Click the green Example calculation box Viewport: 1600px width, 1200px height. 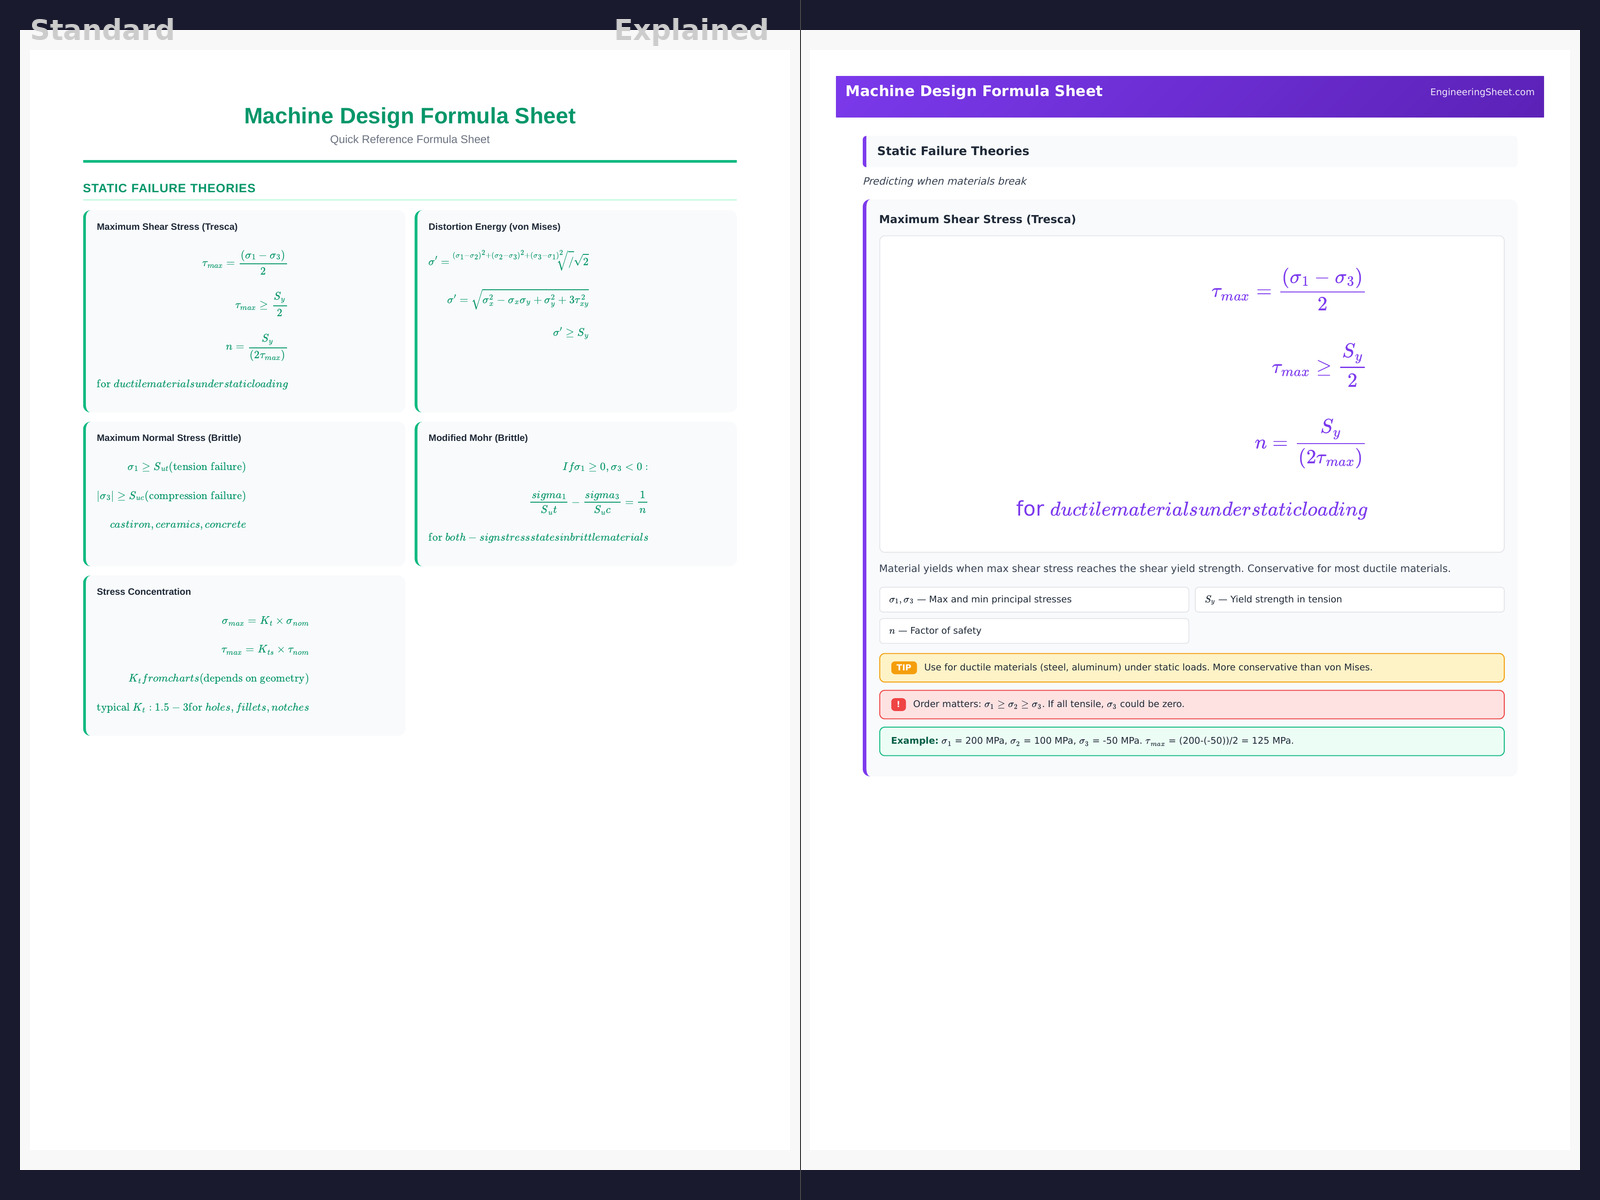point(1190,741)
